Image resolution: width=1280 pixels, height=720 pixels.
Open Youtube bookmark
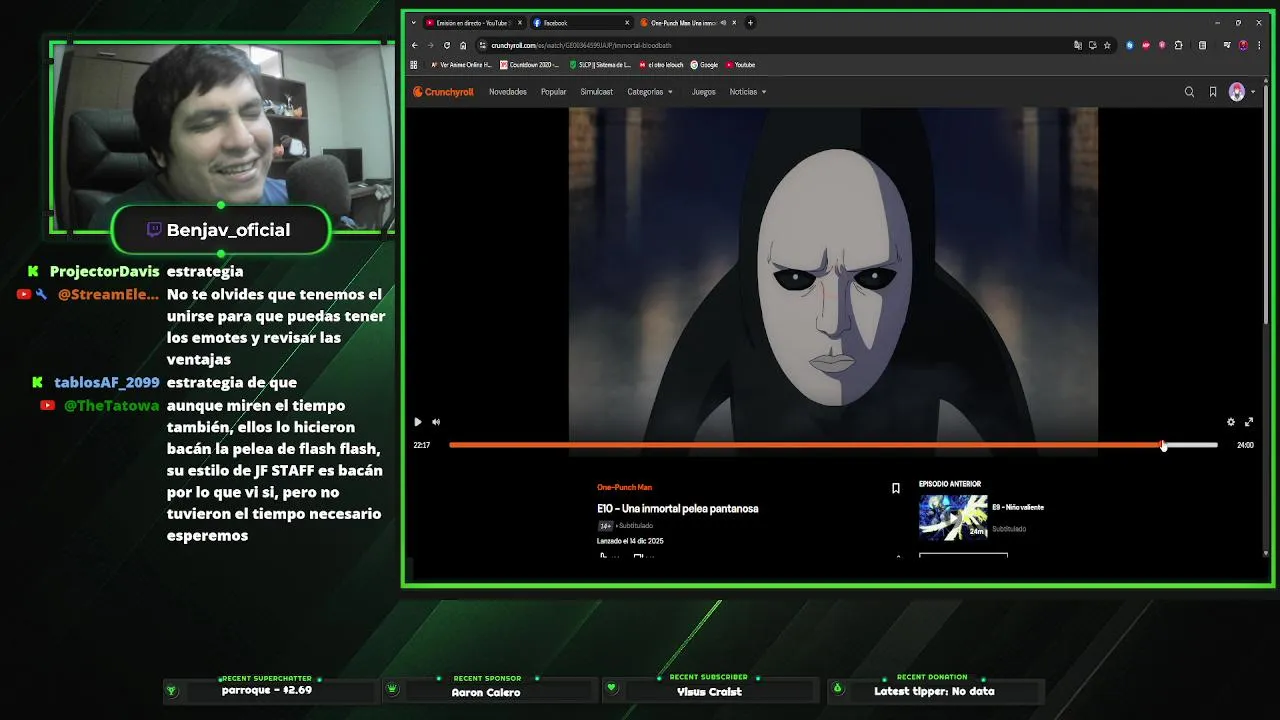point(741,65)
